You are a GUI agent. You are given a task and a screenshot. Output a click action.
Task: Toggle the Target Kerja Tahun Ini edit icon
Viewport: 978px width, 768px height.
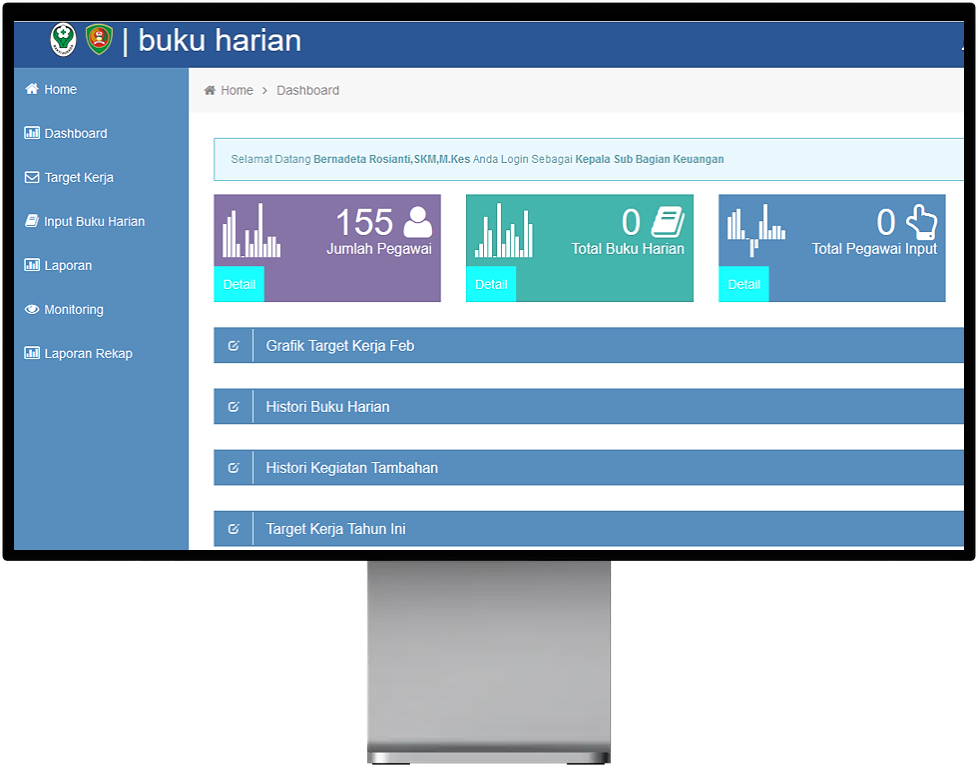[234, 529]
